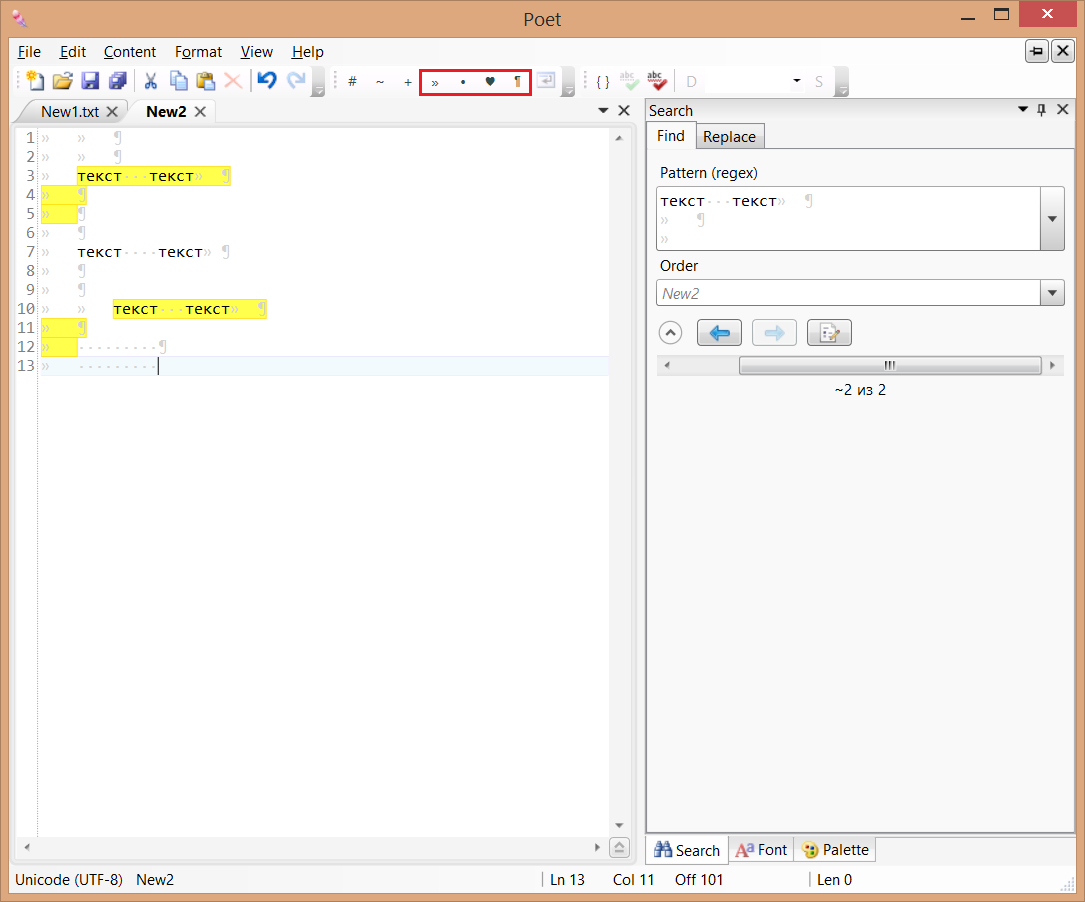The image size is (1085, 902).
Task: Switch to the New1.txt tab
Action: click(70, 111)
